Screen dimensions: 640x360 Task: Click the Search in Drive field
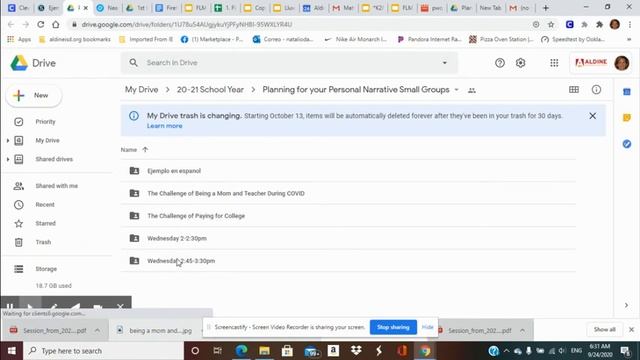point(290,63)
